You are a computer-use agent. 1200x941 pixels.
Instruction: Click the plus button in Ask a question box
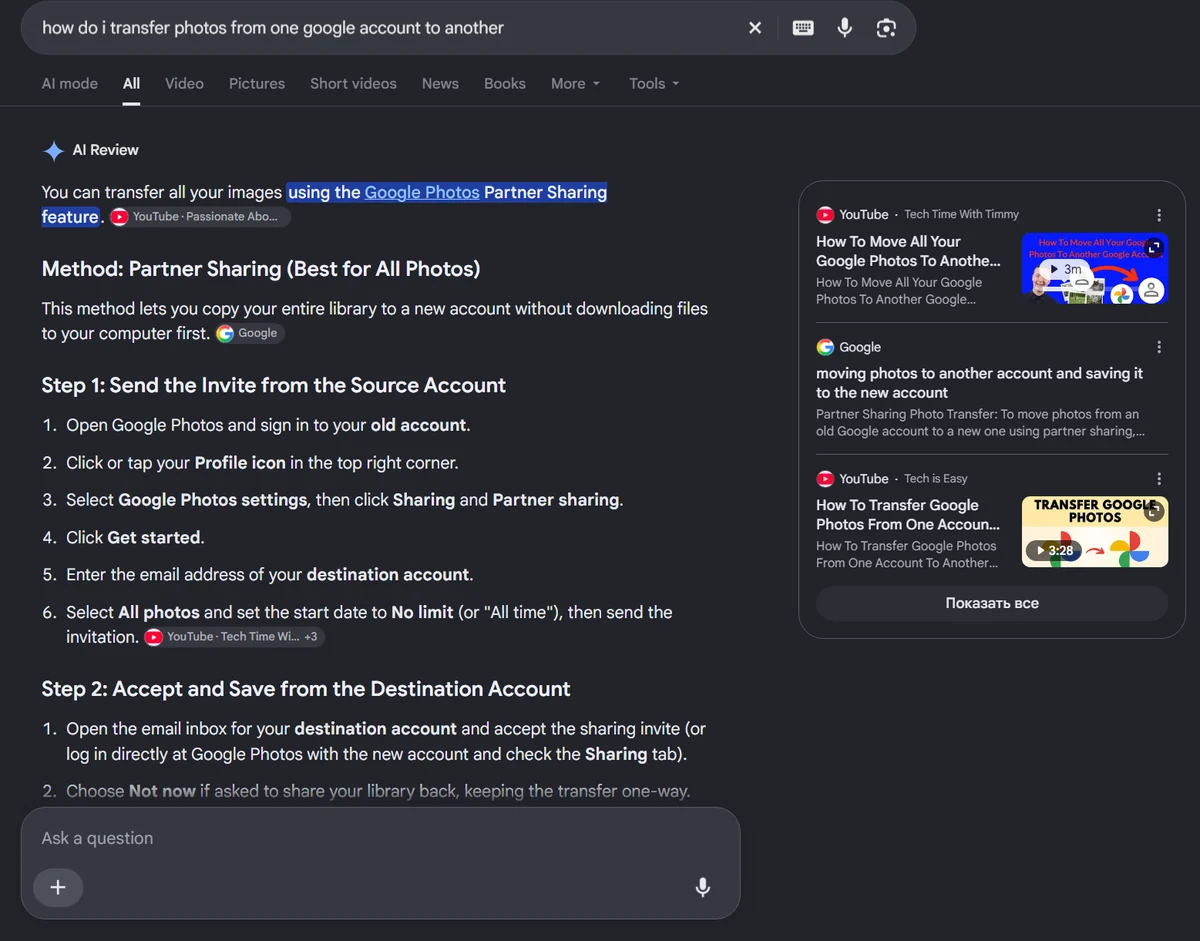pyautogui.click(x=58, y=887)
